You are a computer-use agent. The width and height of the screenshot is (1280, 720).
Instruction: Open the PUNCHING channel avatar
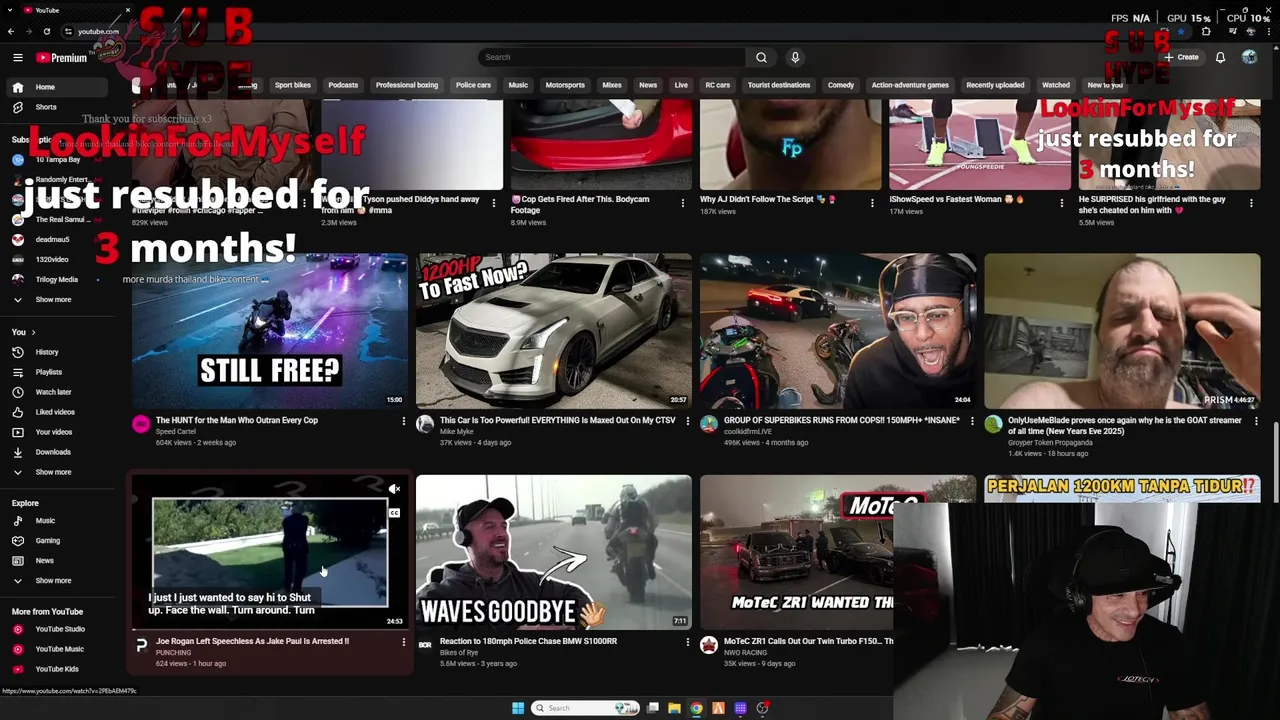[x=141, y=645]
